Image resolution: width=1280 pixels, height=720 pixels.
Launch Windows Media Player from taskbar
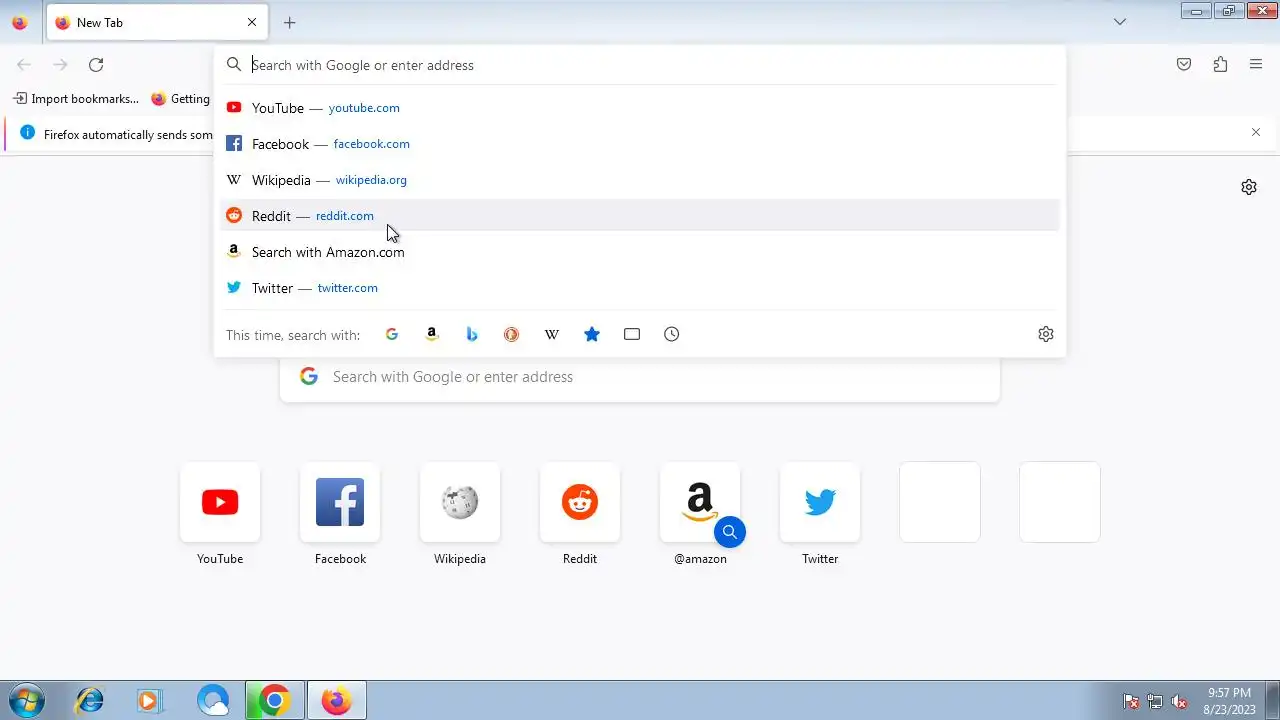[150, 700]
